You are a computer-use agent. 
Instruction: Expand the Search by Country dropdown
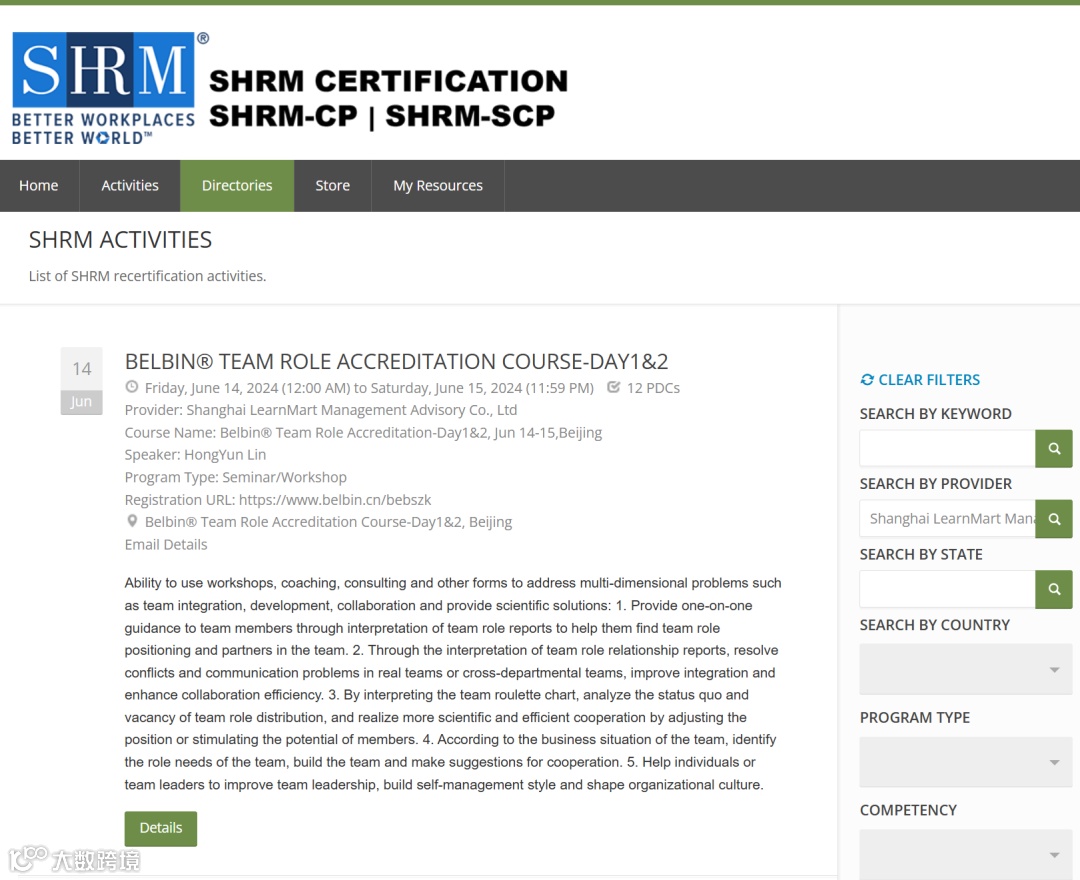point(966,669)
